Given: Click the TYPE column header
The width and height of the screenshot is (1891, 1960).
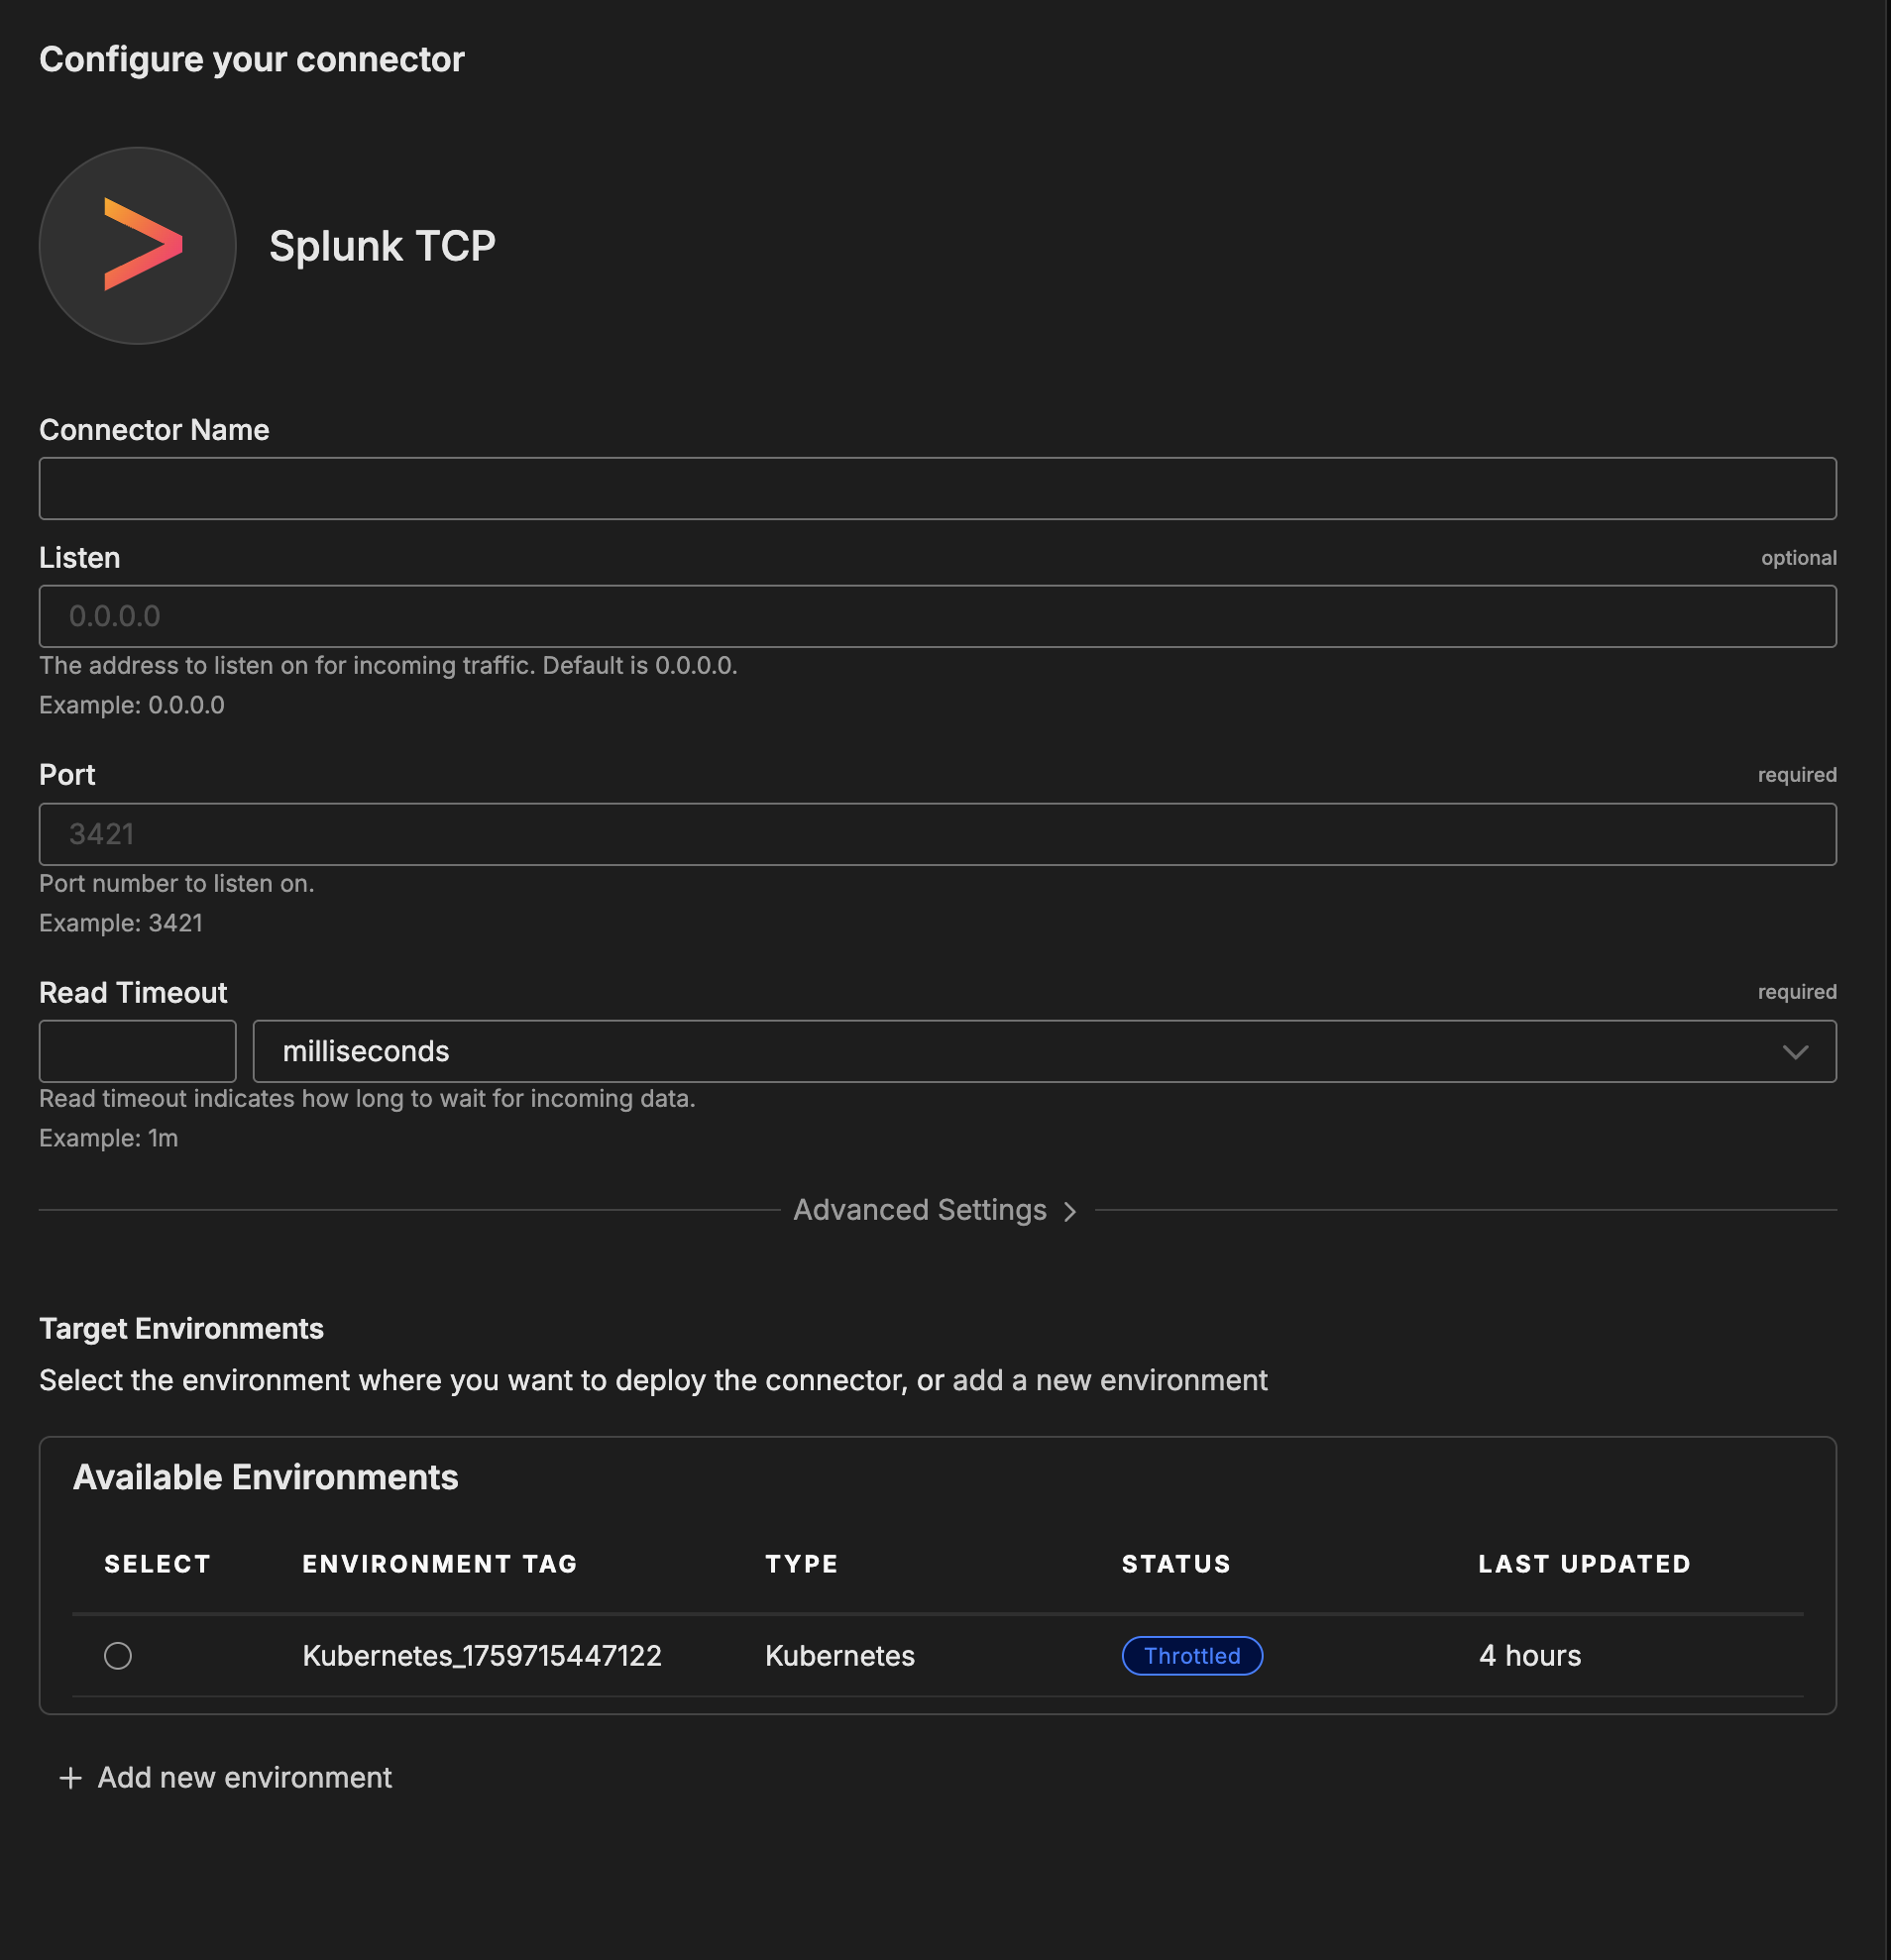Looking at the screenshot, I should pos(801,1564).
